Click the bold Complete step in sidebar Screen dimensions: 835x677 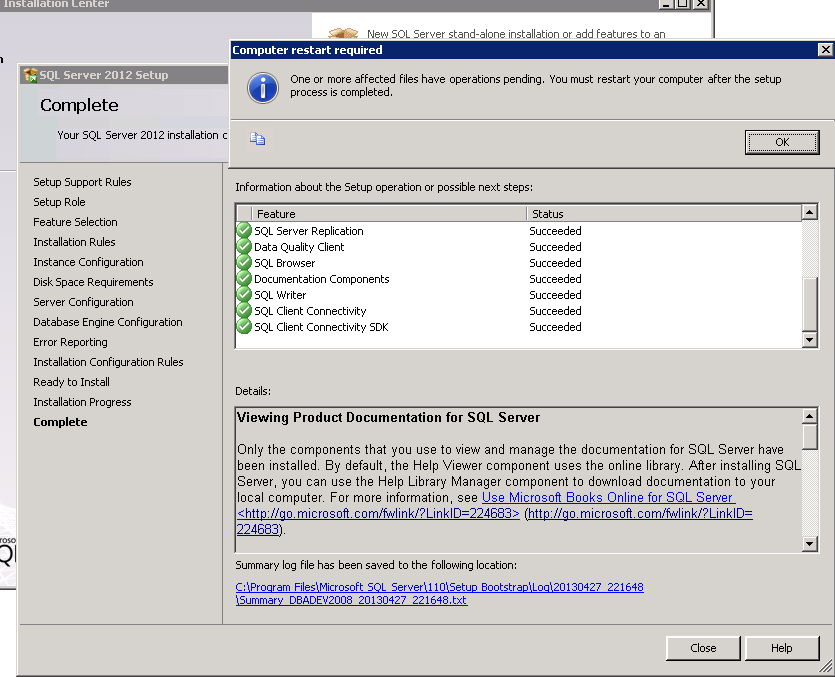[60, 422]
